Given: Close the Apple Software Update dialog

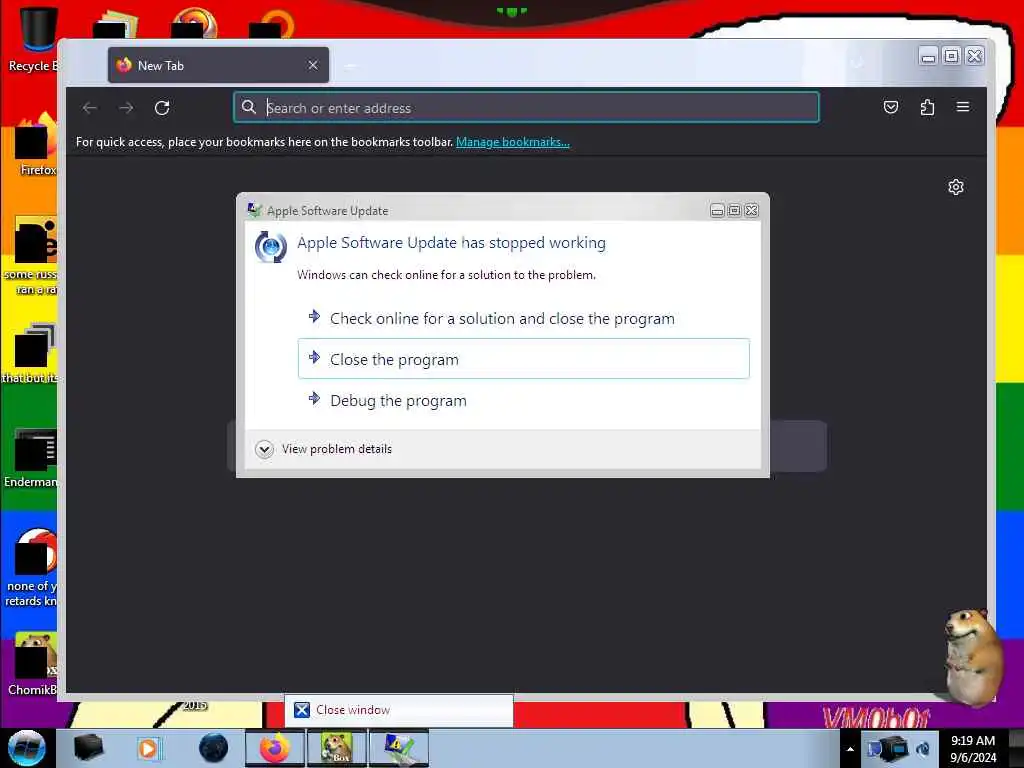Looking at the screenshot, I should 752,210.
